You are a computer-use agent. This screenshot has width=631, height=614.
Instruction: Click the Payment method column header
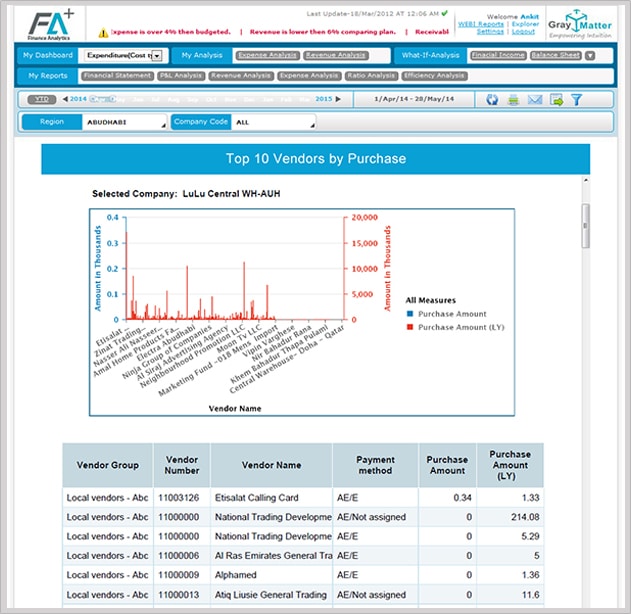pos(375,465)
